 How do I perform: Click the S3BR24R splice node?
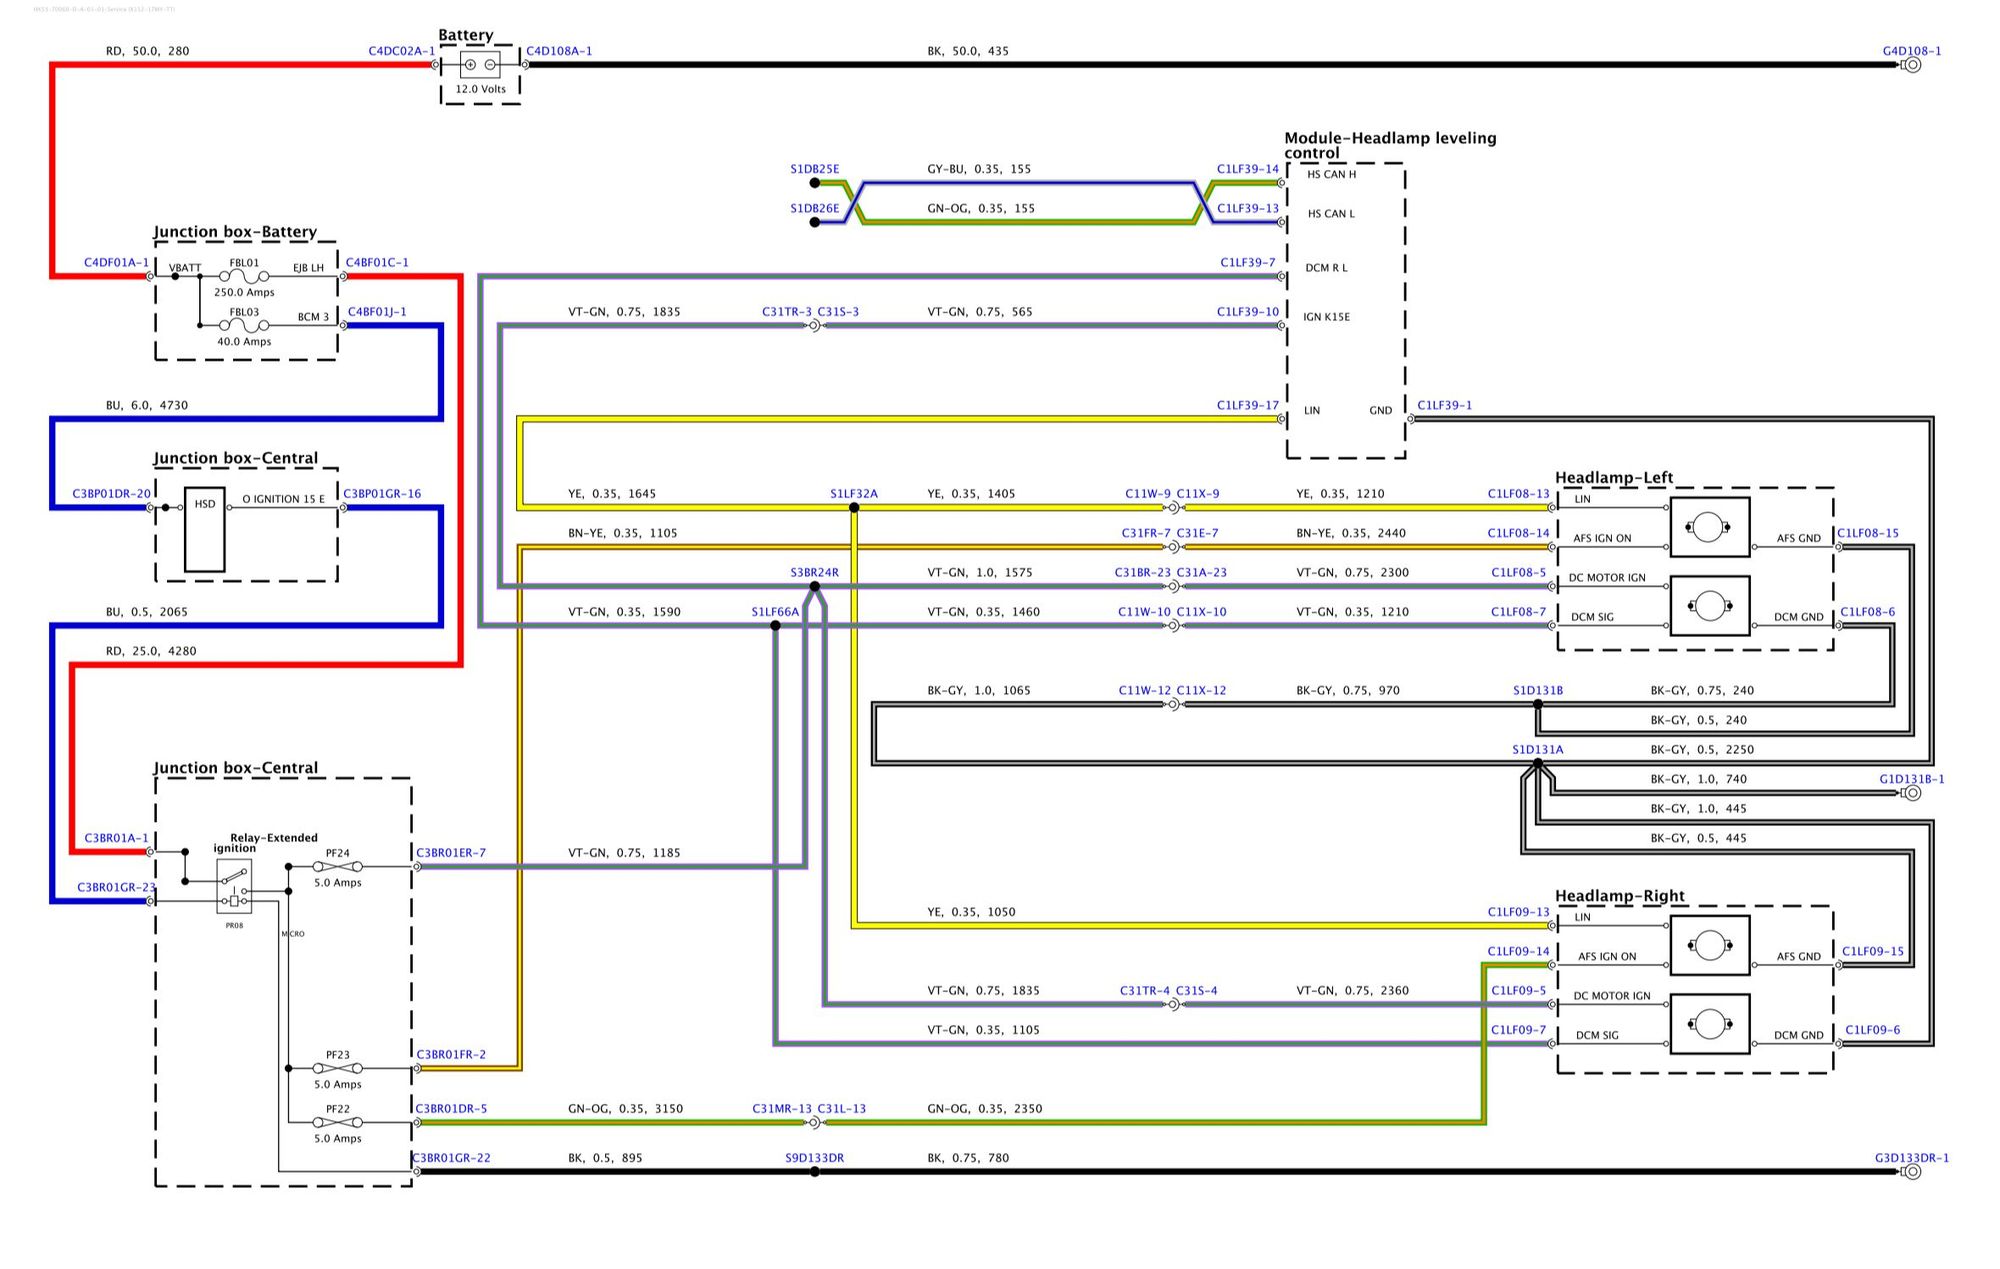pyautogui.click(x=815, y=587)
